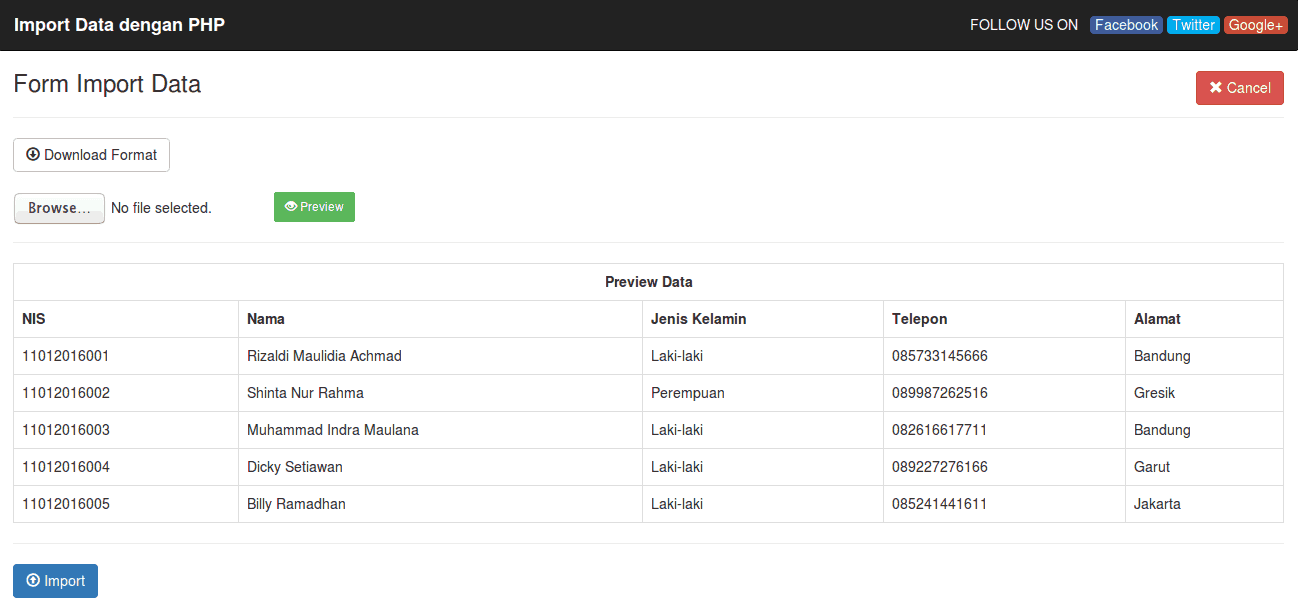Open the Google+ link
Viewport: 1298px width, 609px height.
[x=1255, y=25]
